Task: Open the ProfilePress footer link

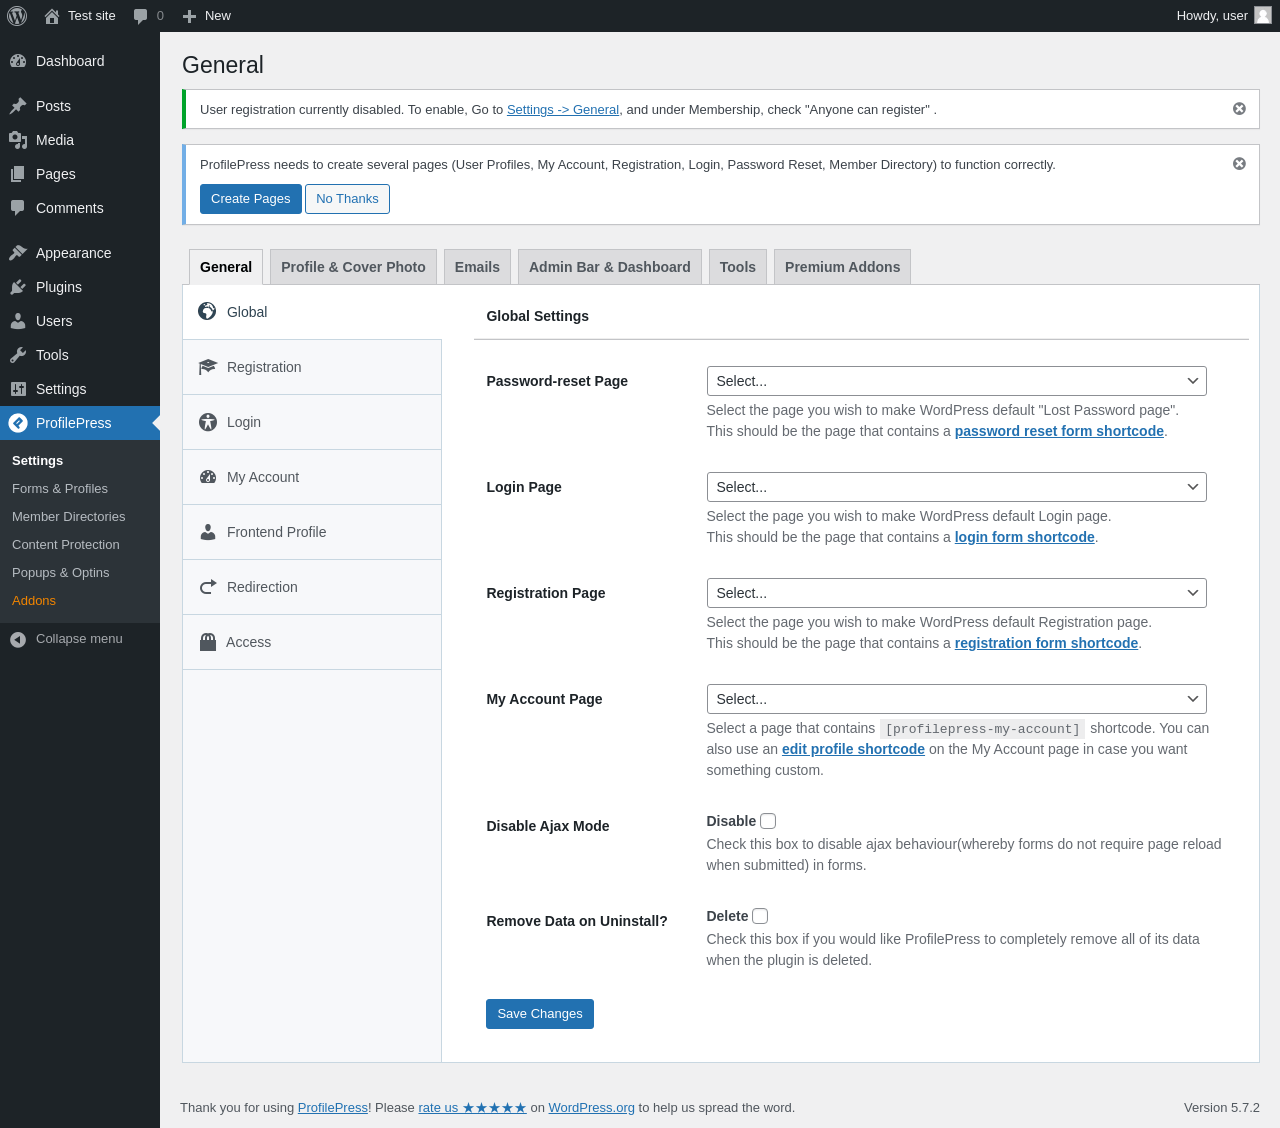Action: click(x=333, y=1108)
